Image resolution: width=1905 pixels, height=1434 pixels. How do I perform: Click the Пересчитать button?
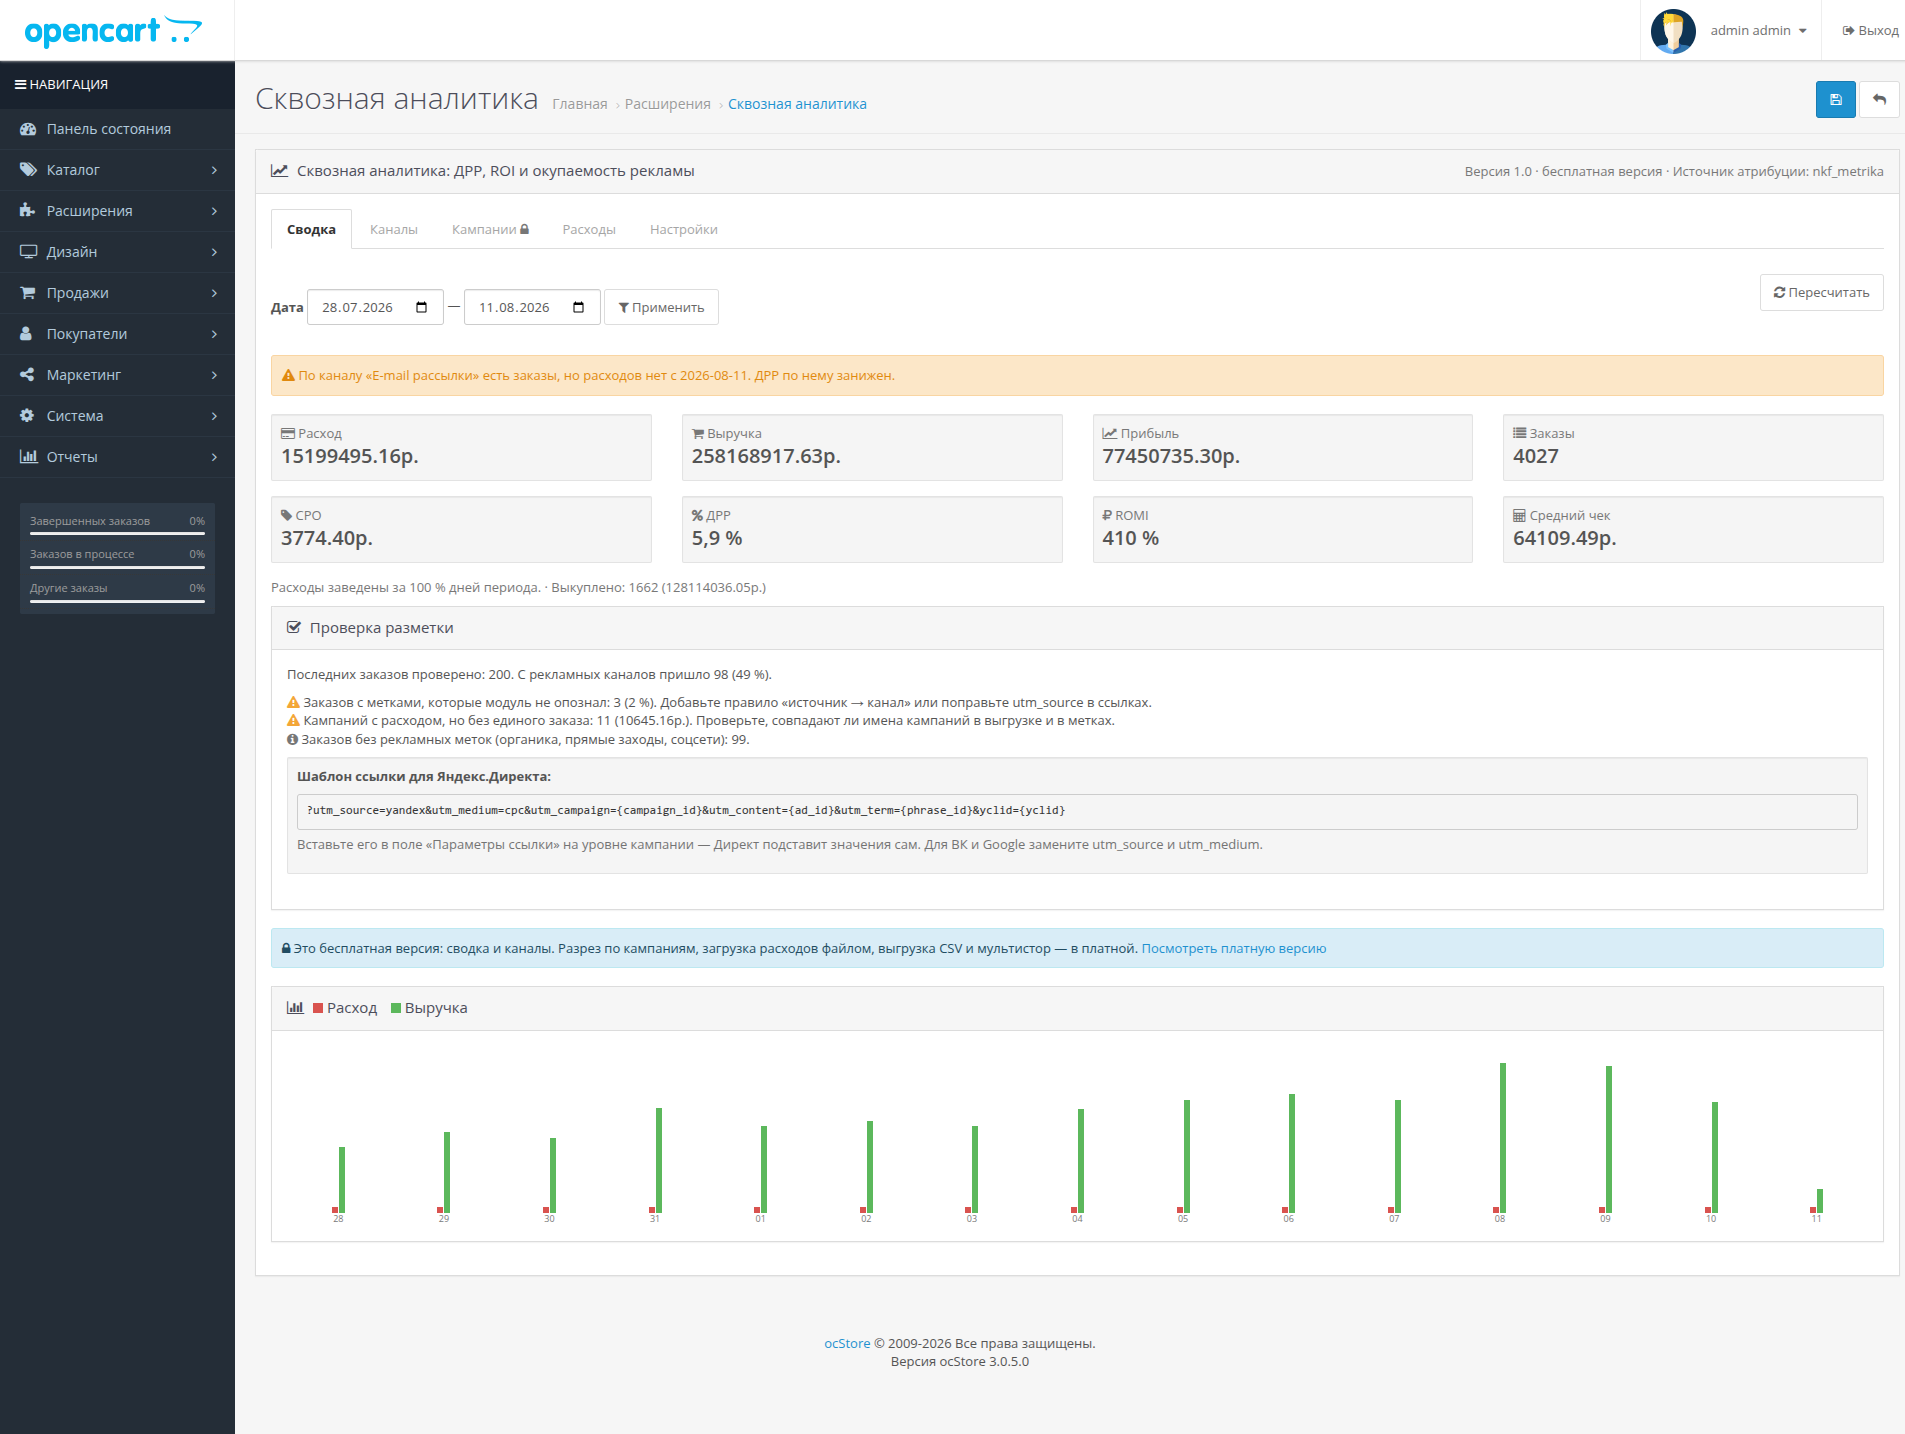pos(1821,292)
